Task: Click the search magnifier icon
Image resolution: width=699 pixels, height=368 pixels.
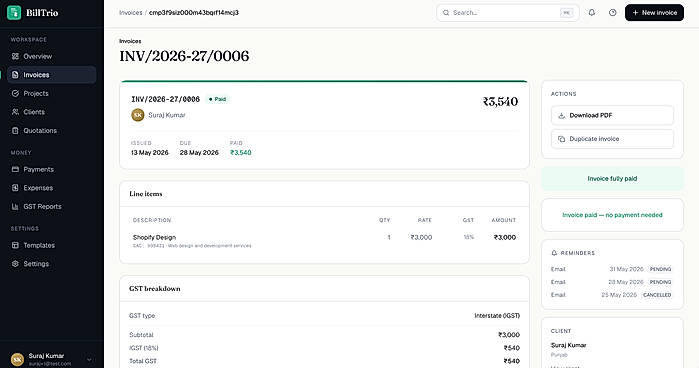Action: [446, 12]
